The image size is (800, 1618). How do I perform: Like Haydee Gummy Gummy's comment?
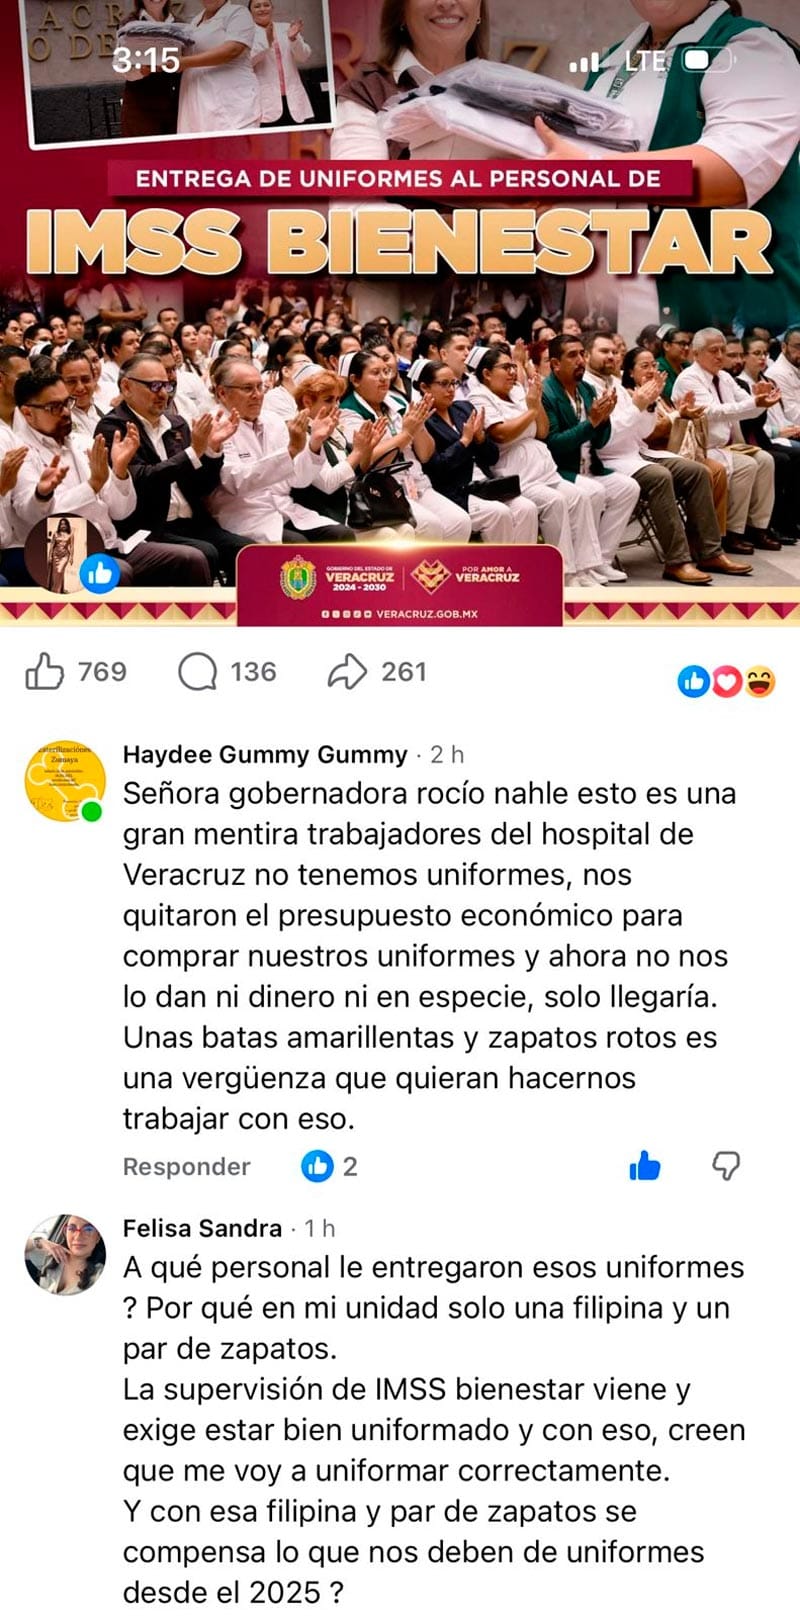[x=645, y=1166]
